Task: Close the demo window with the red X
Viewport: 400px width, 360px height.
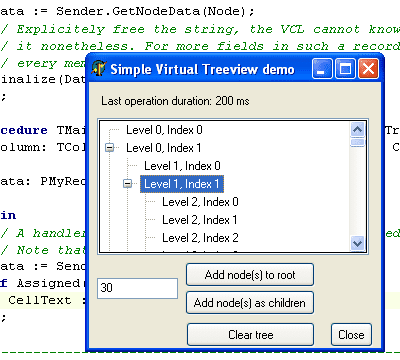Action: [x=368, y=69]
